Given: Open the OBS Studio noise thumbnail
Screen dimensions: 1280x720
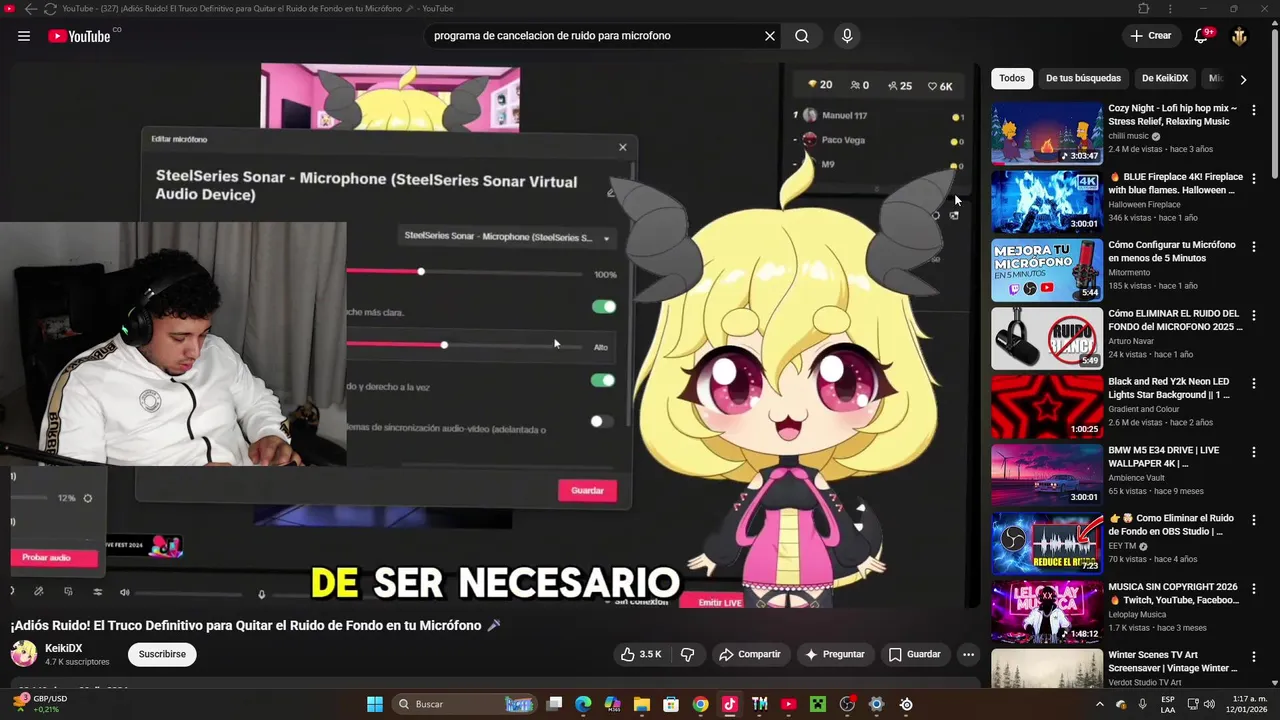Looking at the screenshot, I should [1047, 543].
